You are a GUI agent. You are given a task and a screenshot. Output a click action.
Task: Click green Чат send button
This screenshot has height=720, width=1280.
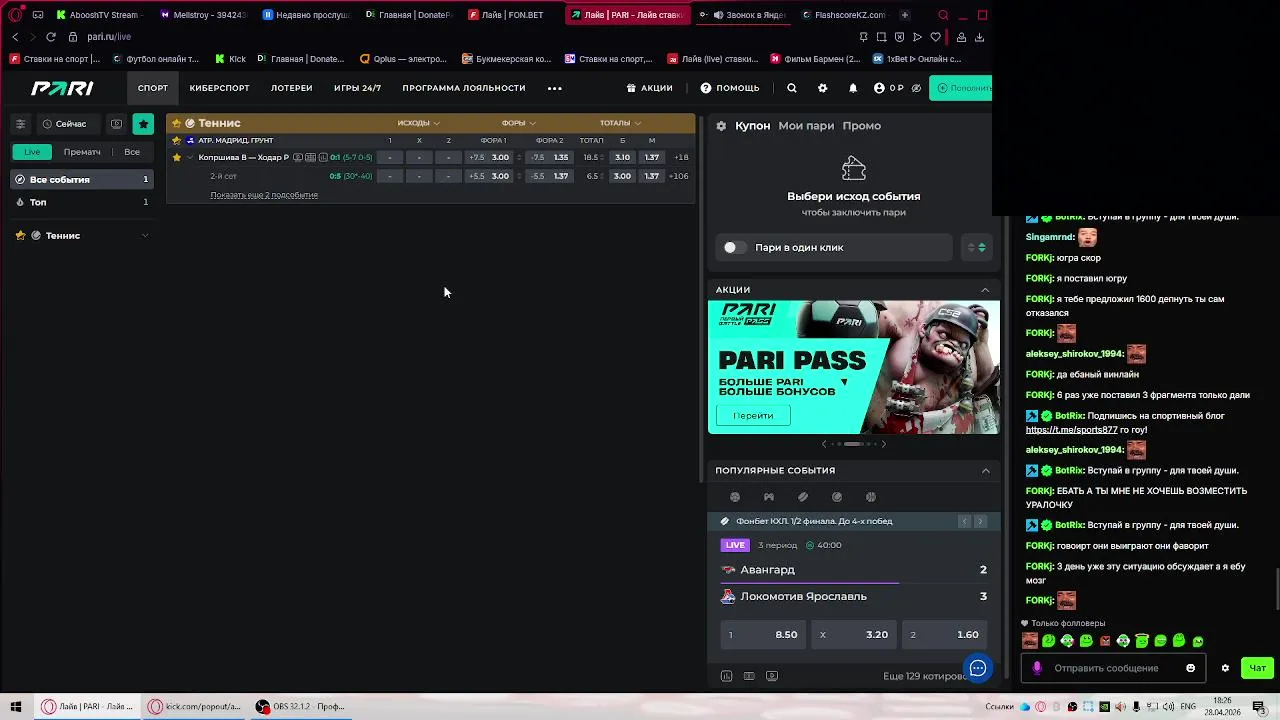pyautogui.click(x=1257, y=668)
